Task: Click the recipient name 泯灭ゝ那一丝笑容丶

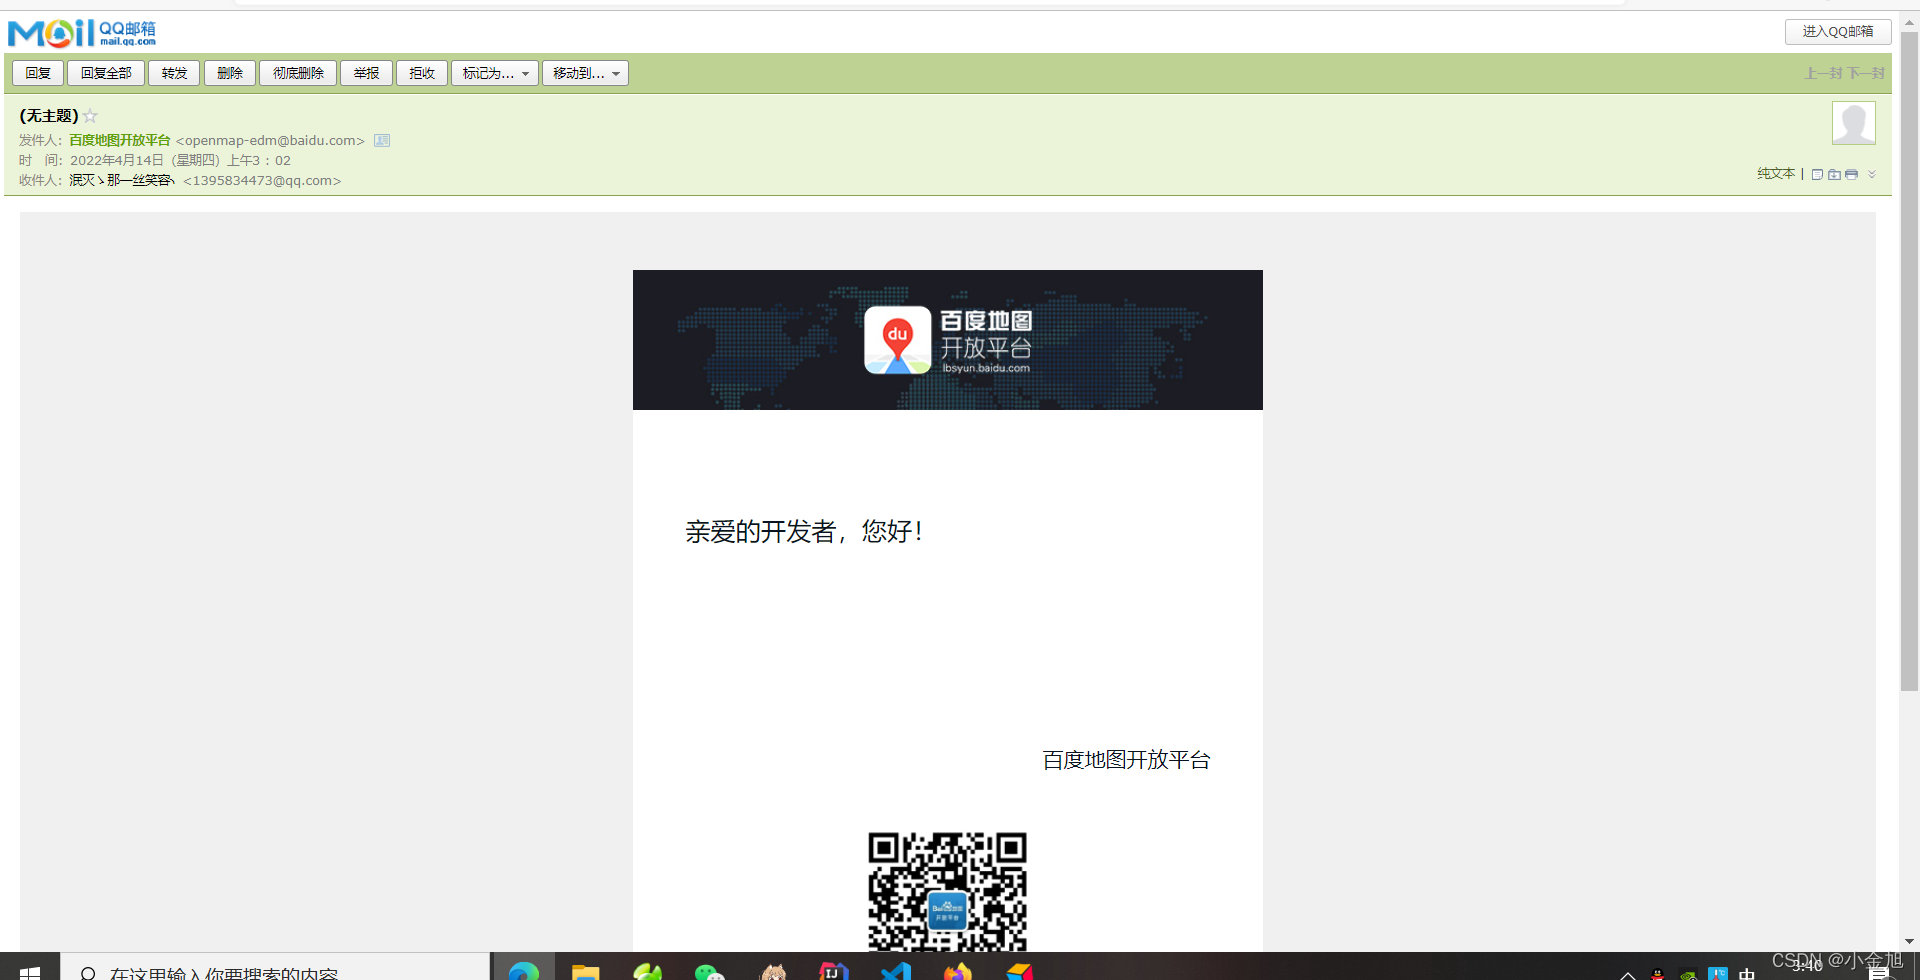Action: click(x=122, y=181)
